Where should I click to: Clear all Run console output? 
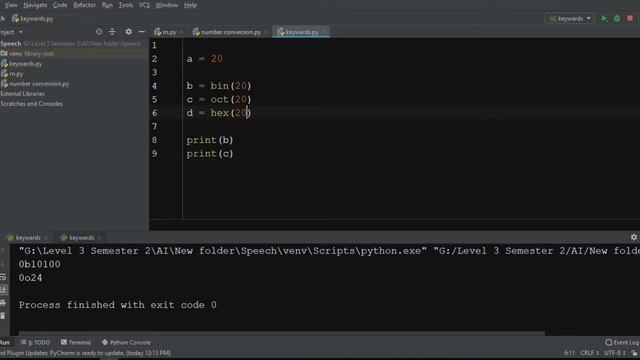[3, 316]
